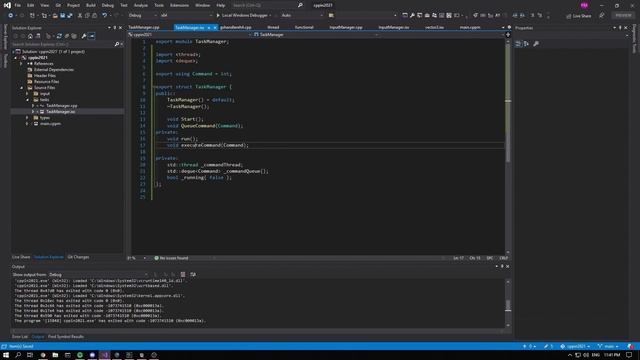Click the user account avatar icon
640x360 pixels.
tap(584, 5)
